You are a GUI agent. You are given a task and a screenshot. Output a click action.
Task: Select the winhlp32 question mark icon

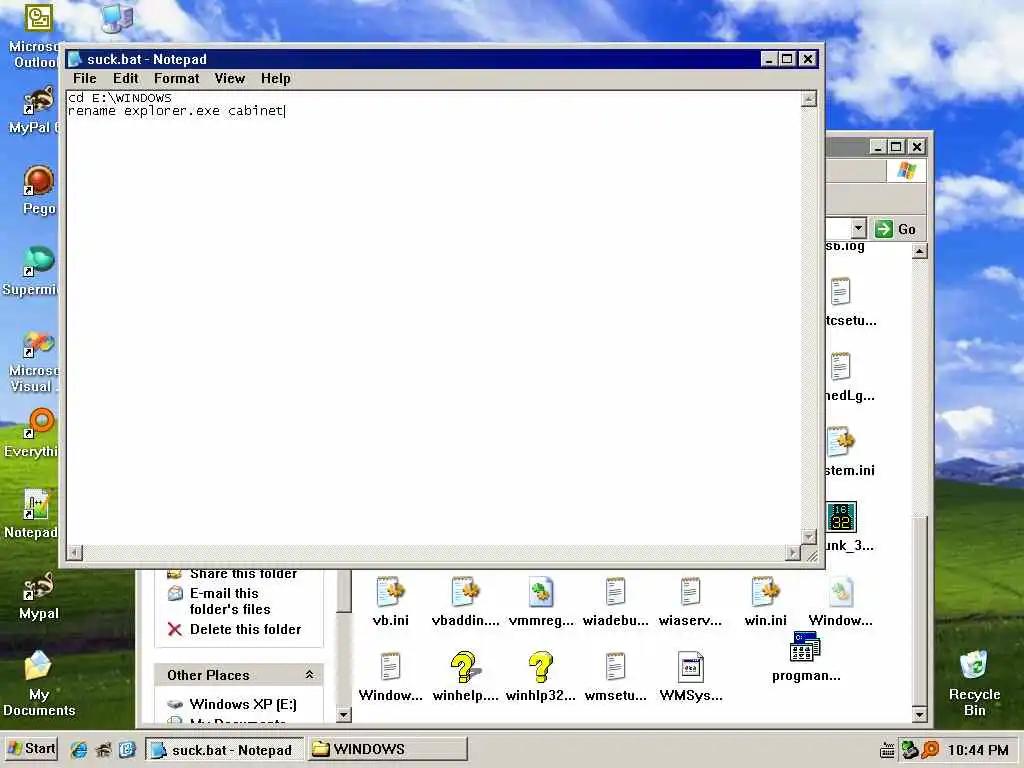[541, 667]
